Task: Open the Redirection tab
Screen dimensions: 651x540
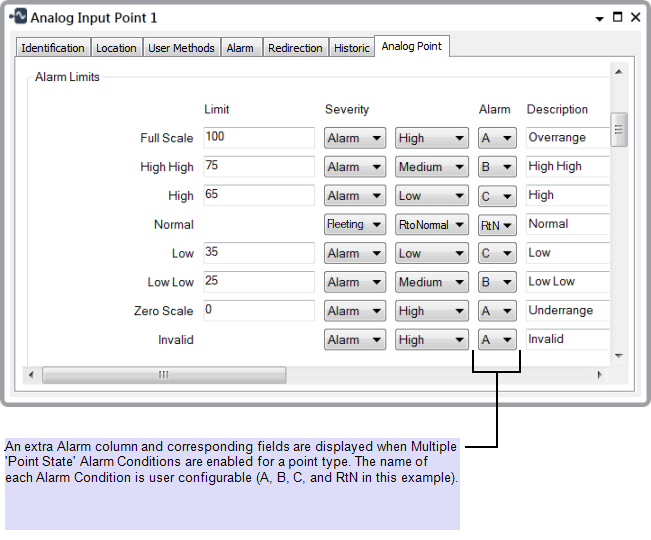Action: coord(295,48)
